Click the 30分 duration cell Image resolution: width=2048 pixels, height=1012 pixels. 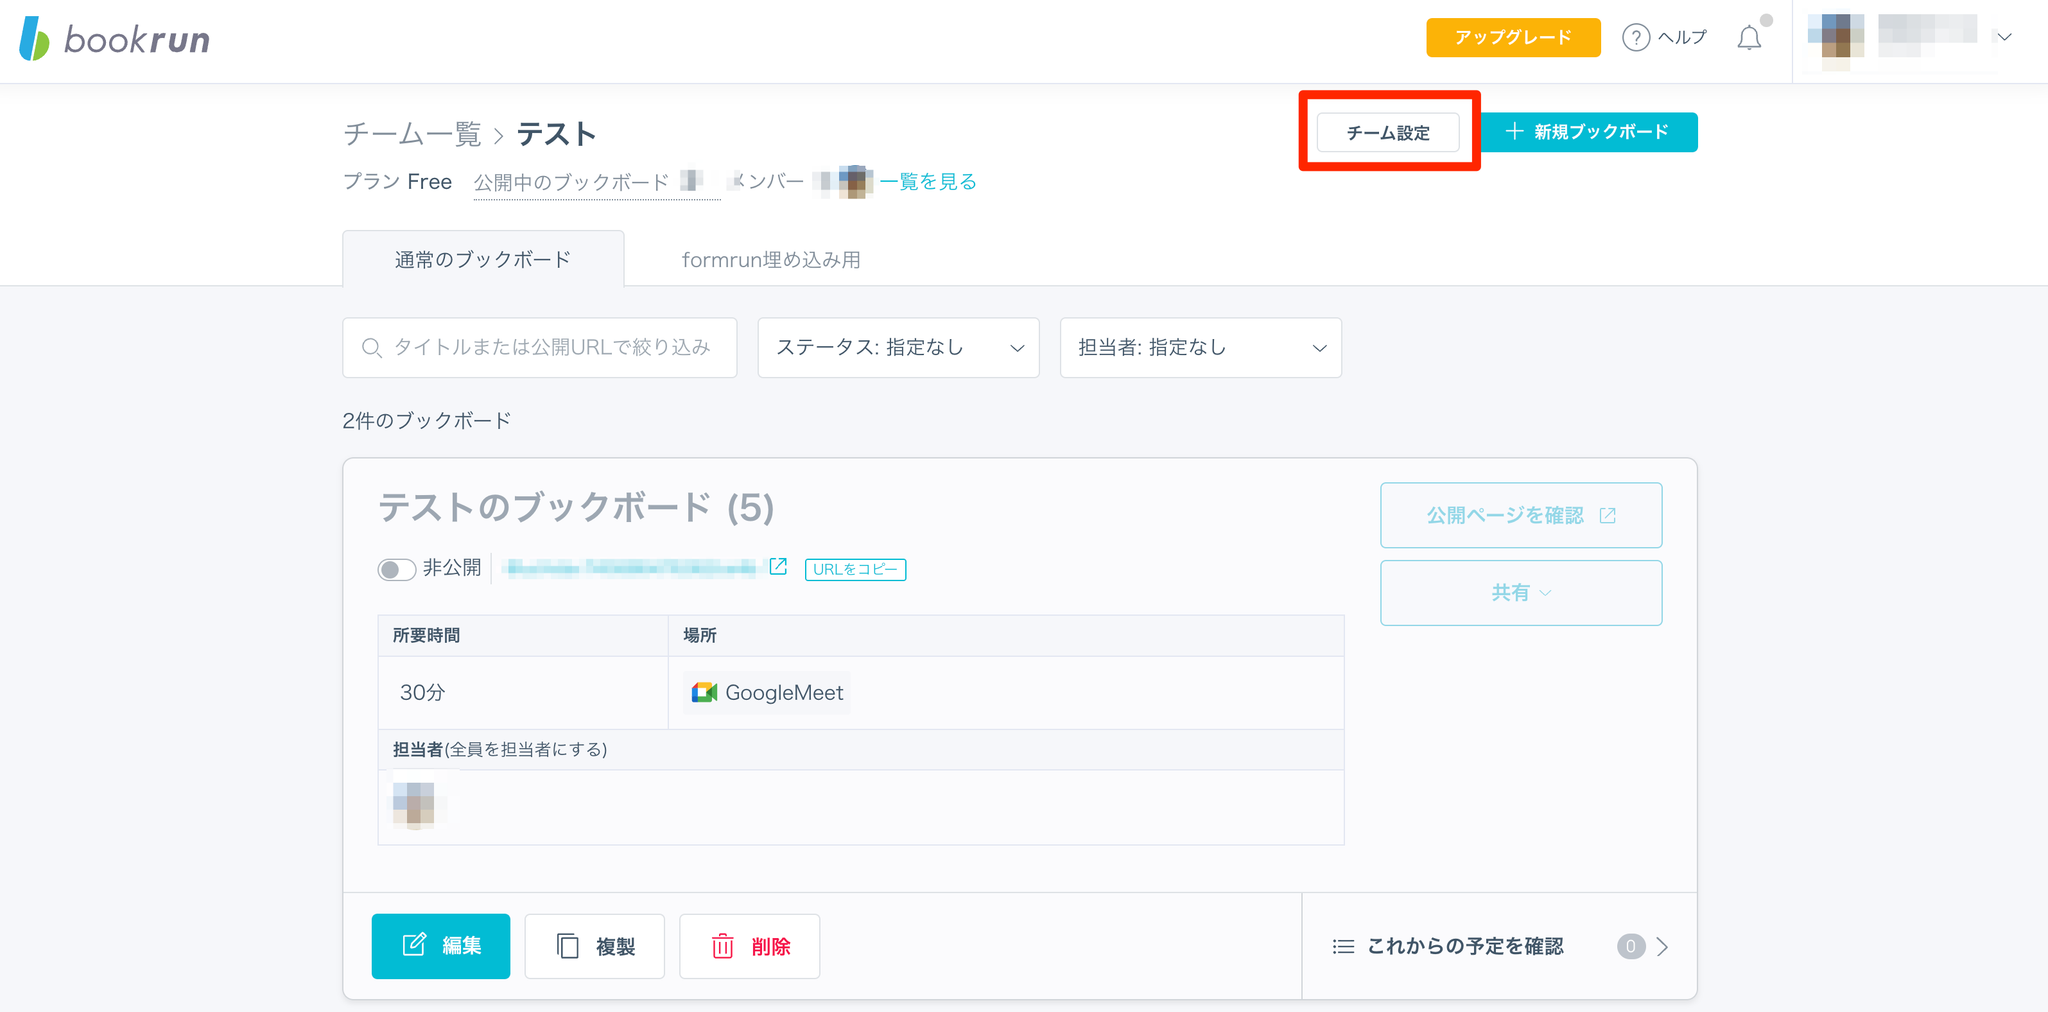point(523,693)
